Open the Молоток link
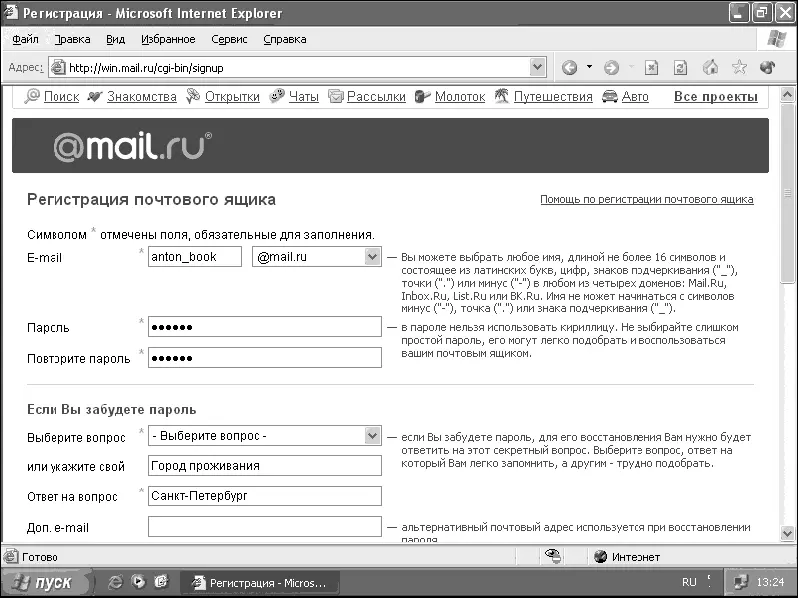Image resolution: width=798 pixels, height=598 pixels. pyautogui.click(x=460, y=96)
